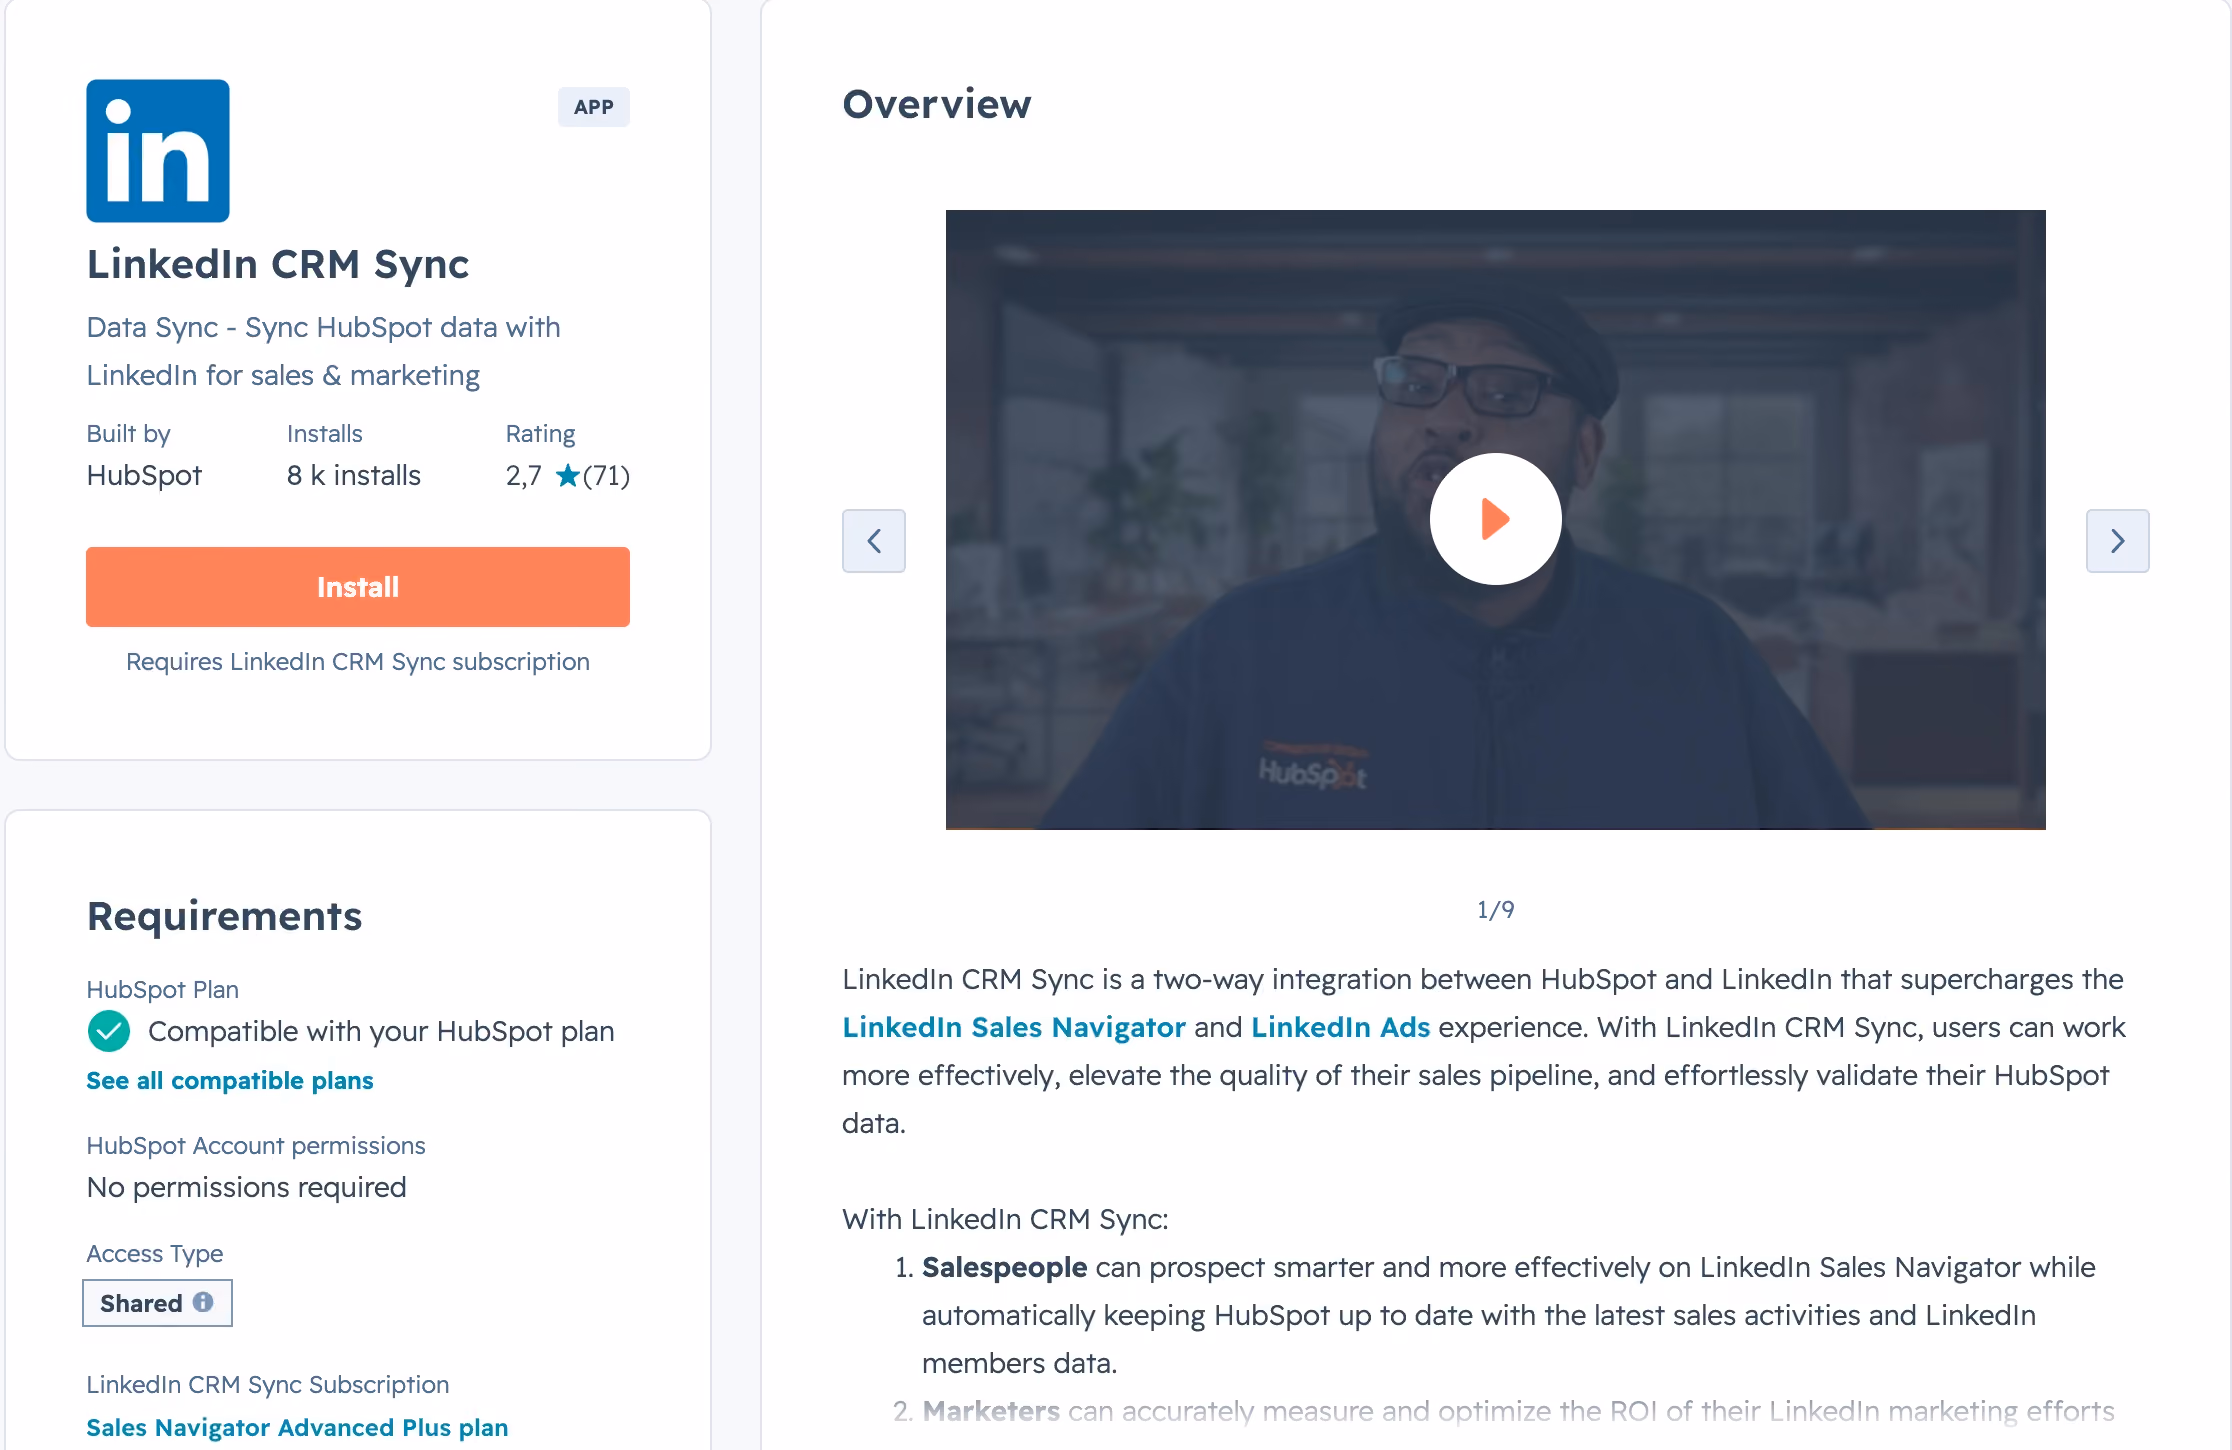Click the Salespeople list item text
2232x1450 pixels.
click(1508, 1315)
